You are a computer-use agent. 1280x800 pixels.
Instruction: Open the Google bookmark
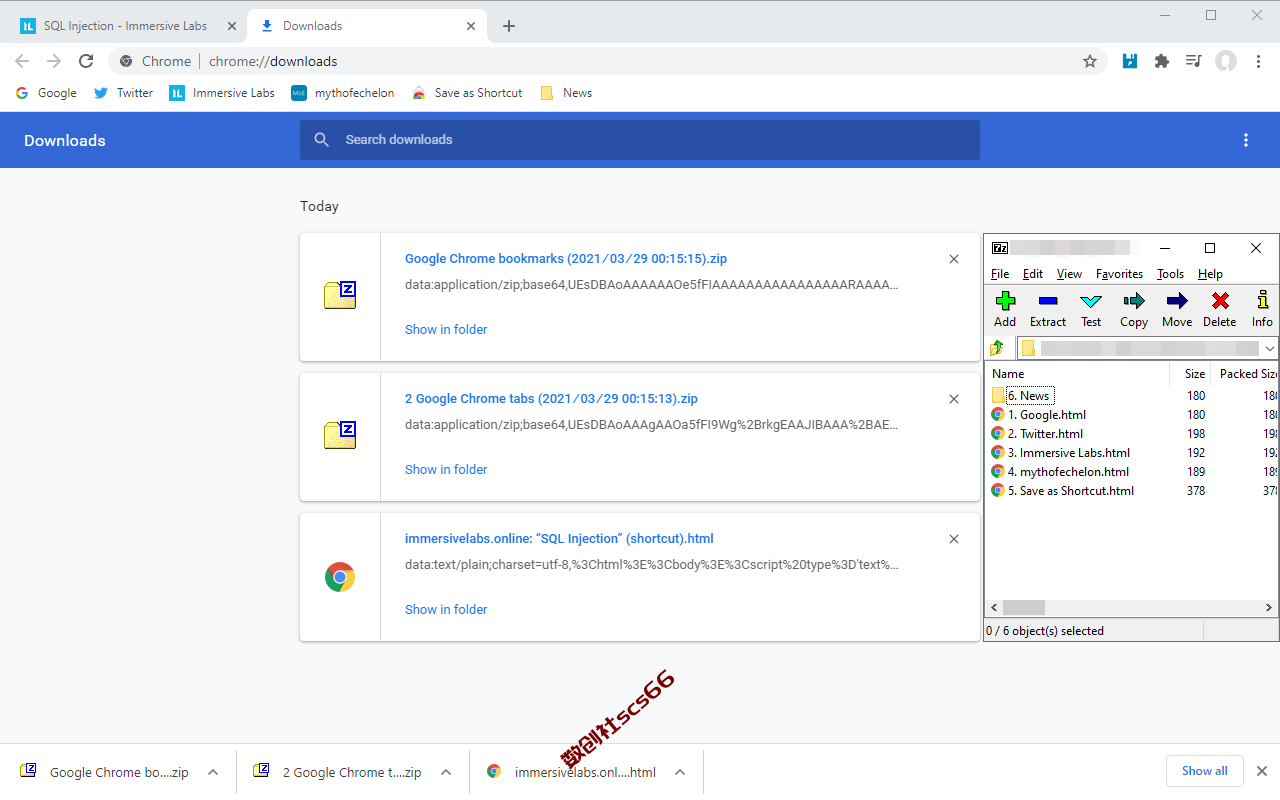coord(46,93)
